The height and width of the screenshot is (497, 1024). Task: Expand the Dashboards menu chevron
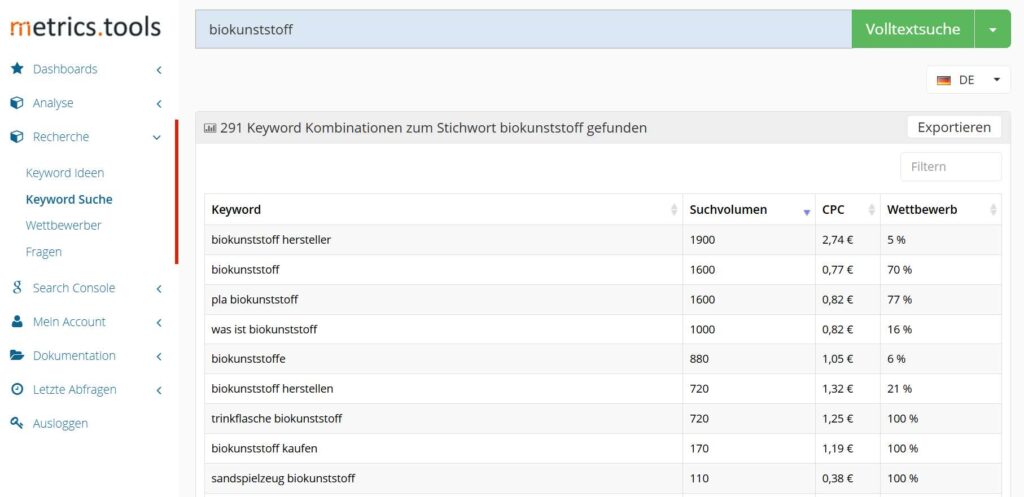159,69
